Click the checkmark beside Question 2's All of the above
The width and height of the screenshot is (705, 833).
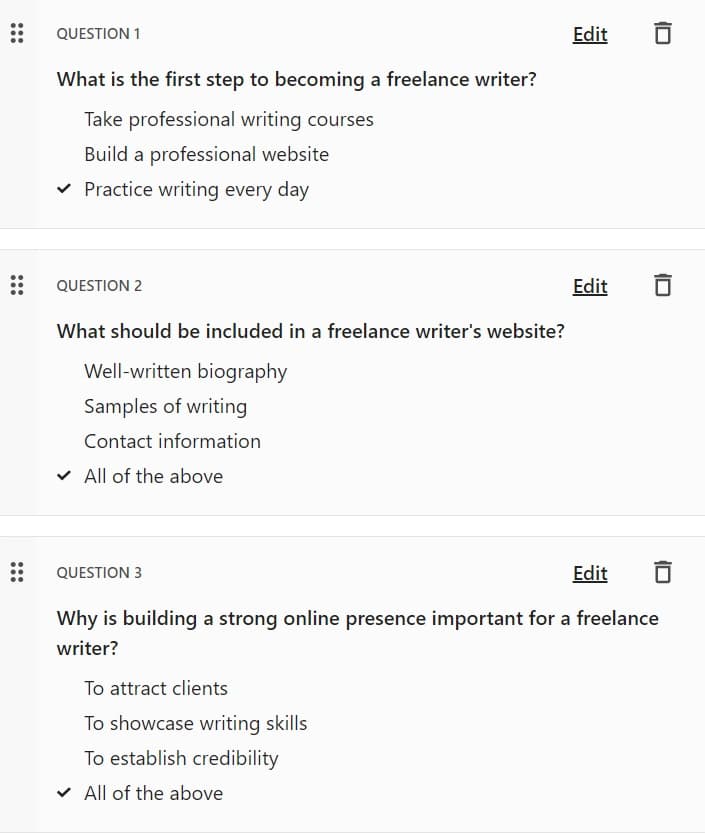tap(64, 475)
